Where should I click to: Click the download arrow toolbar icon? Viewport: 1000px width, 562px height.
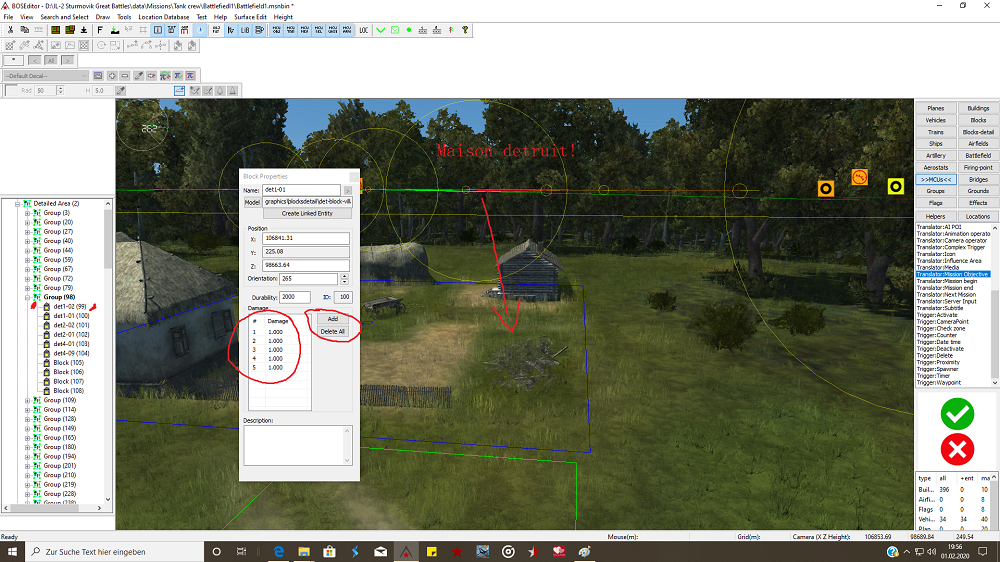[84, 30]
